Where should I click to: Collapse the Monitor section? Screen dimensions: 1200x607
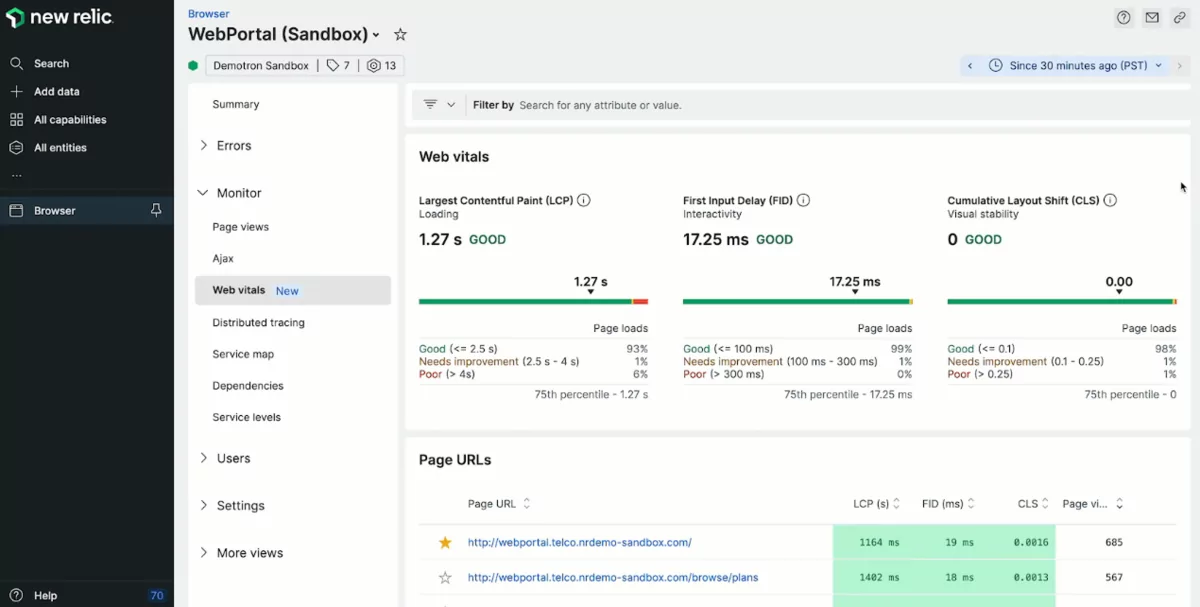231,193
